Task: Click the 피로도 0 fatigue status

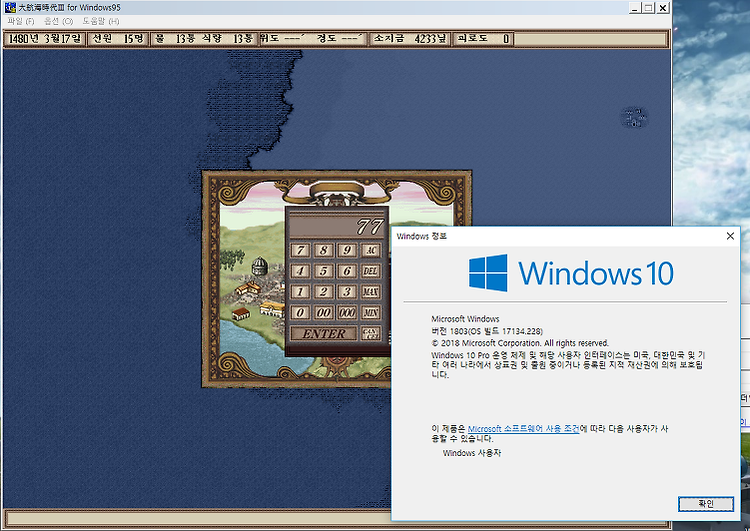Action: (483, 39)
